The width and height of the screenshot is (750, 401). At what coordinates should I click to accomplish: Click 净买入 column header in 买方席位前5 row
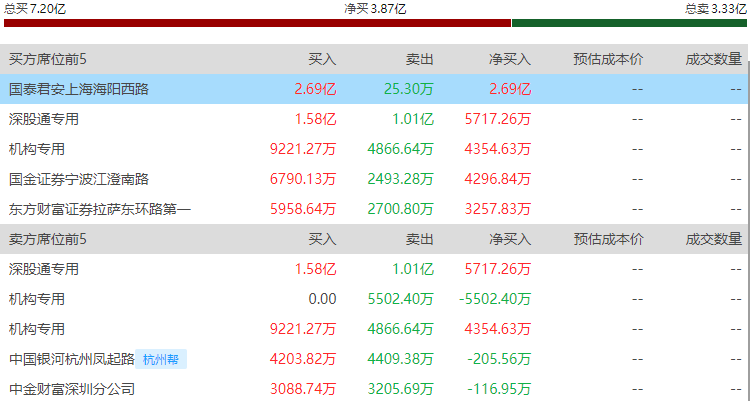coord(510,59)
